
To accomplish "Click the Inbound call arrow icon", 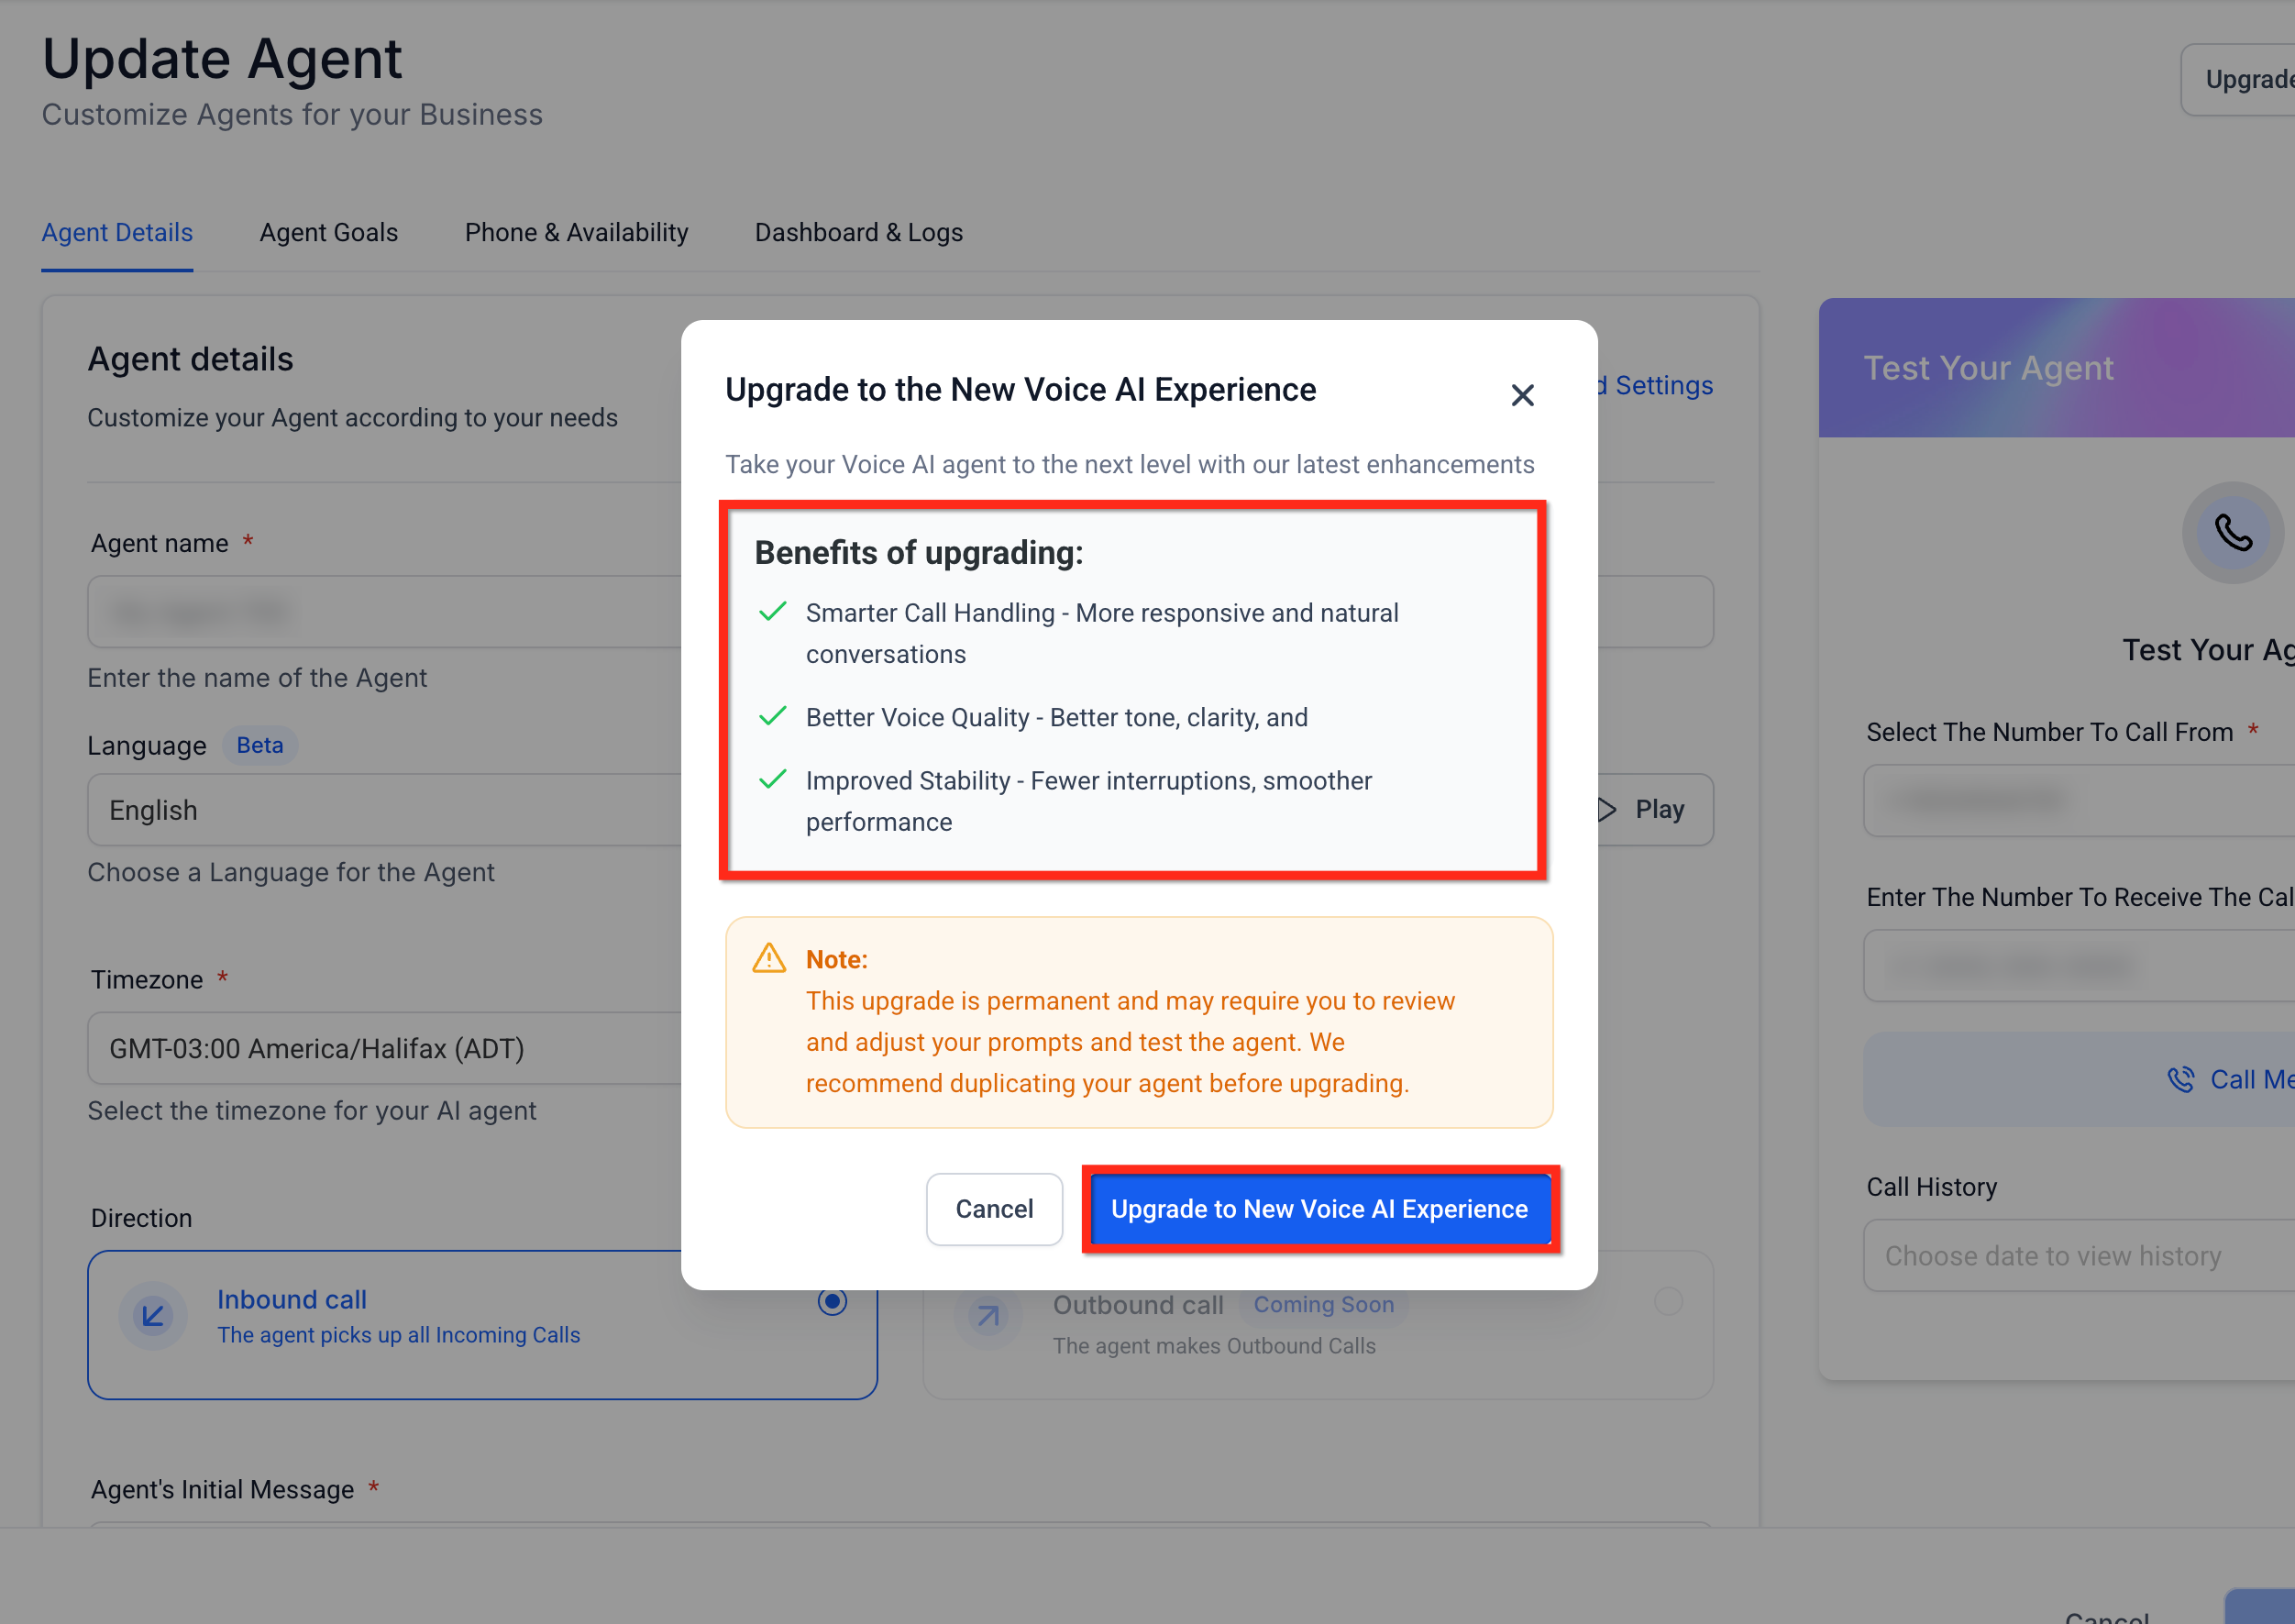I will point(152,1316).
